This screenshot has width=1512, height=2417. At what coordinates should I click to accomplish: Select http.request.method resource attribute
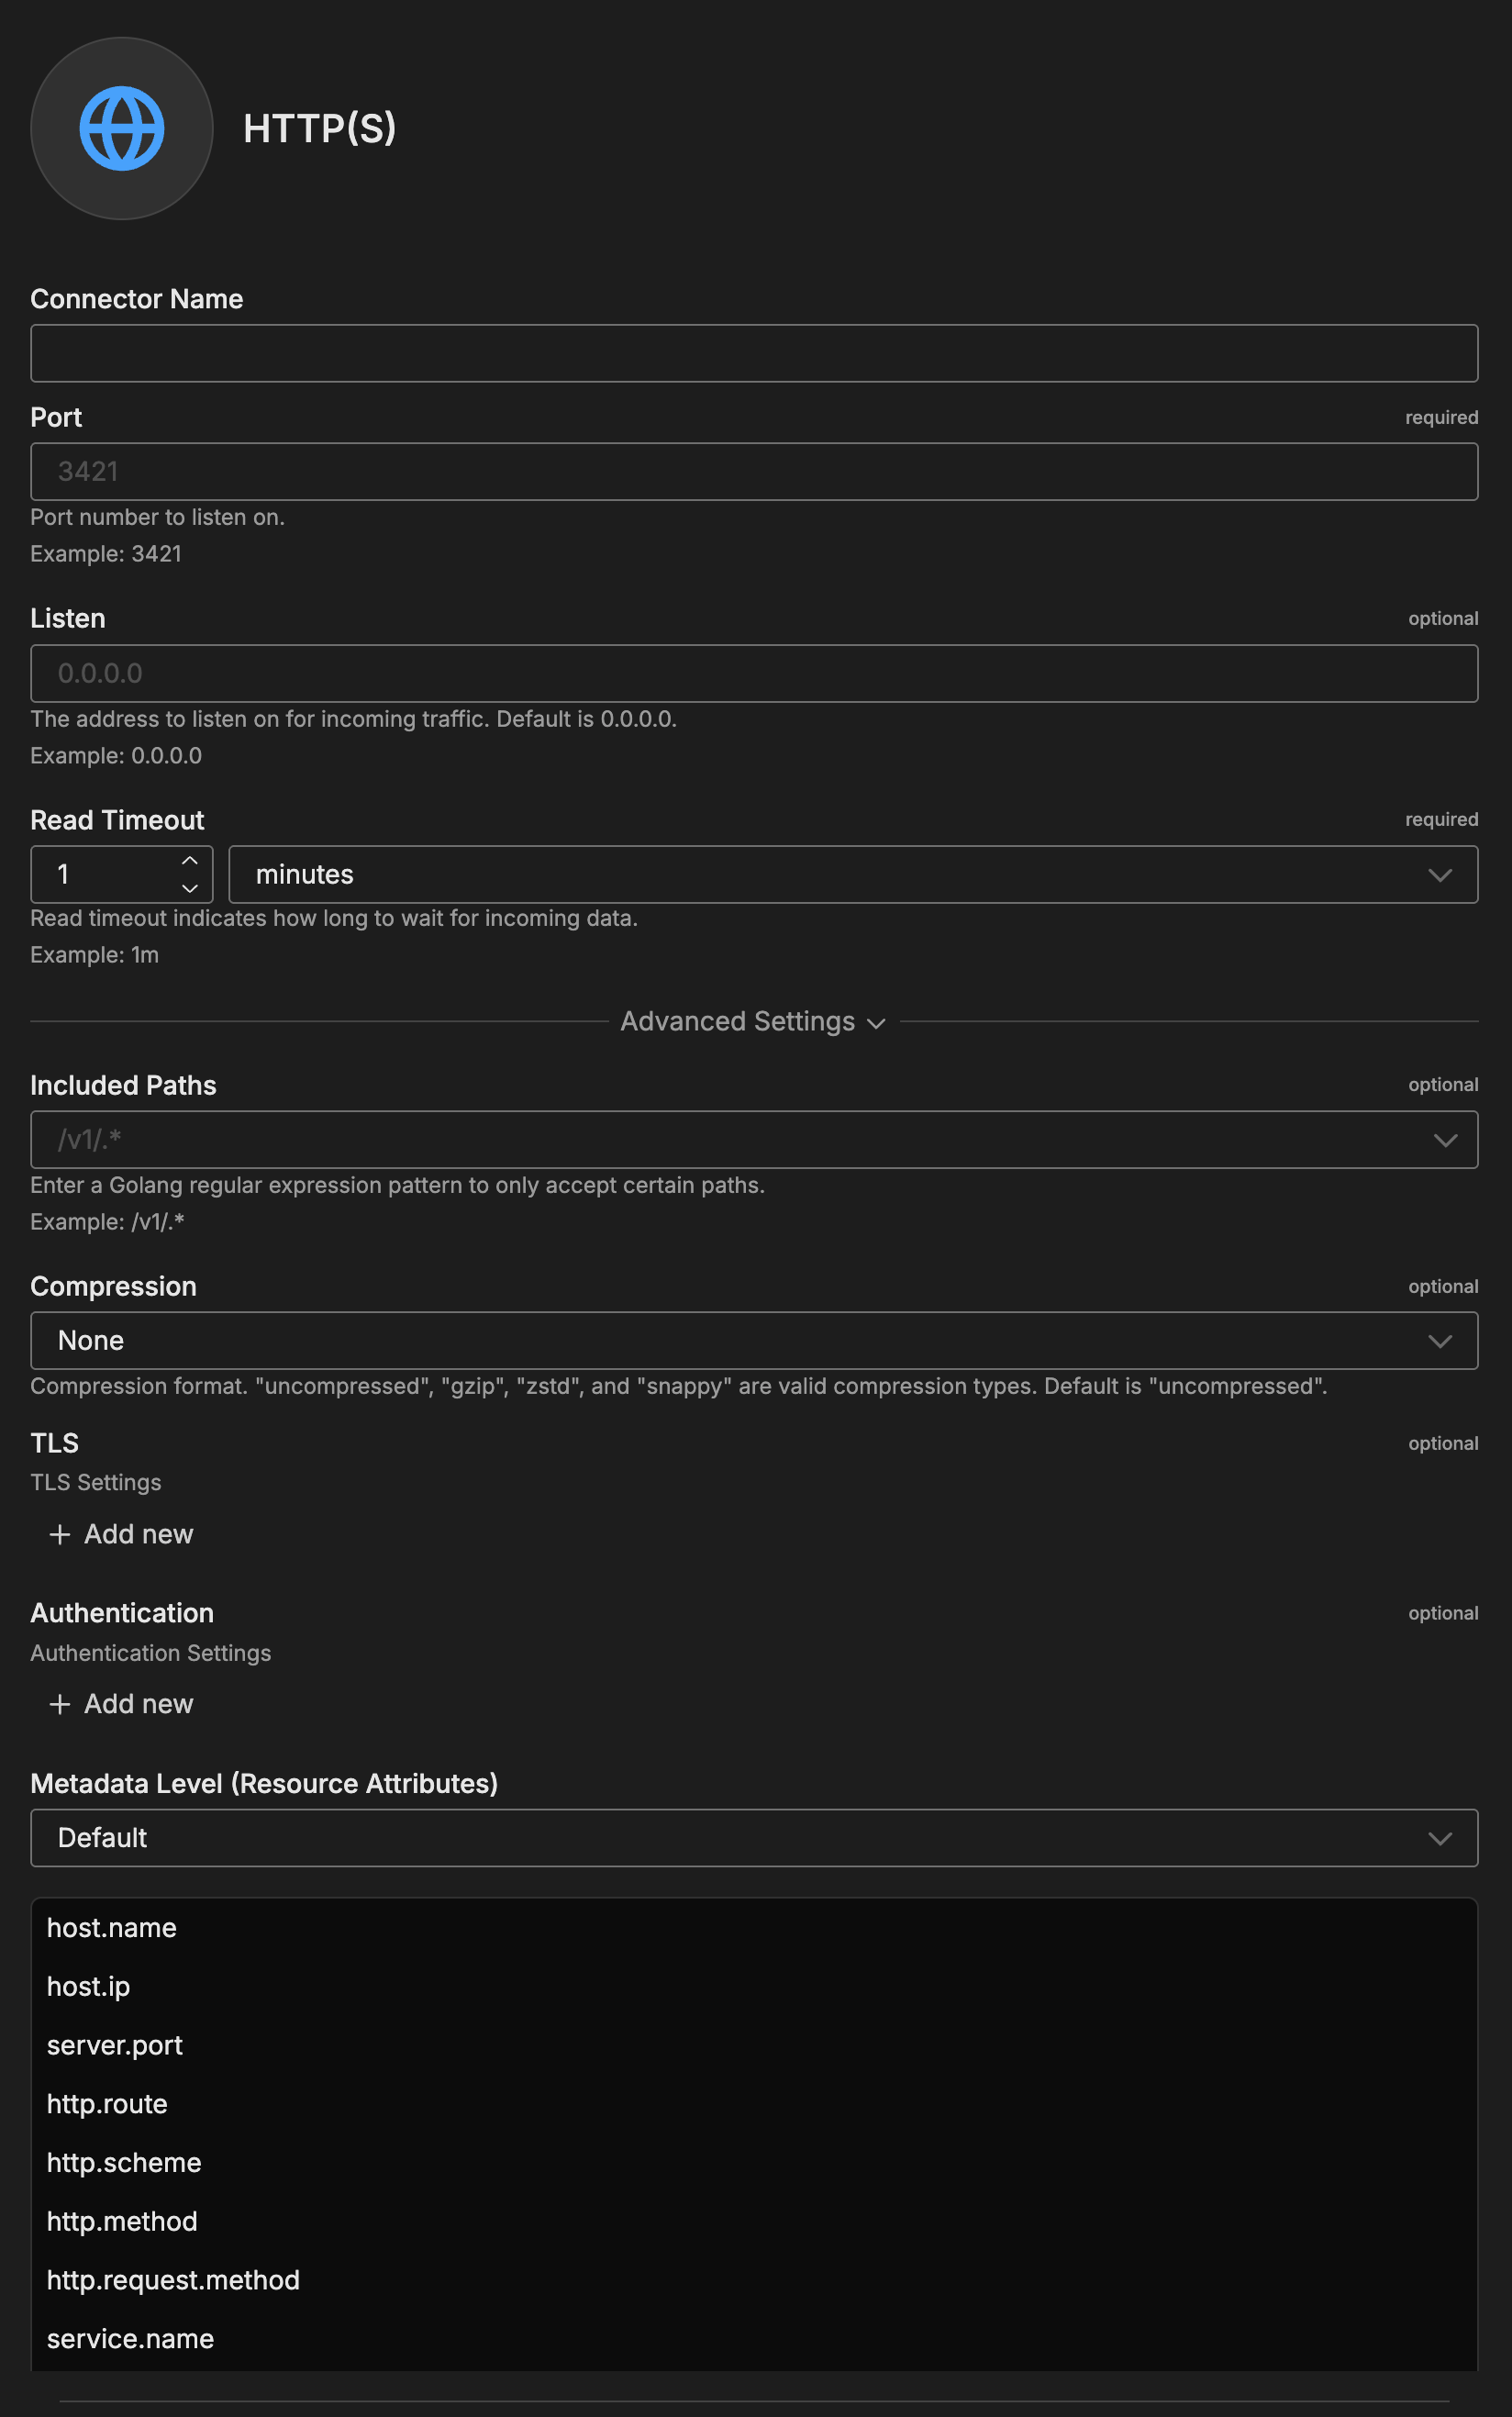173,2280
